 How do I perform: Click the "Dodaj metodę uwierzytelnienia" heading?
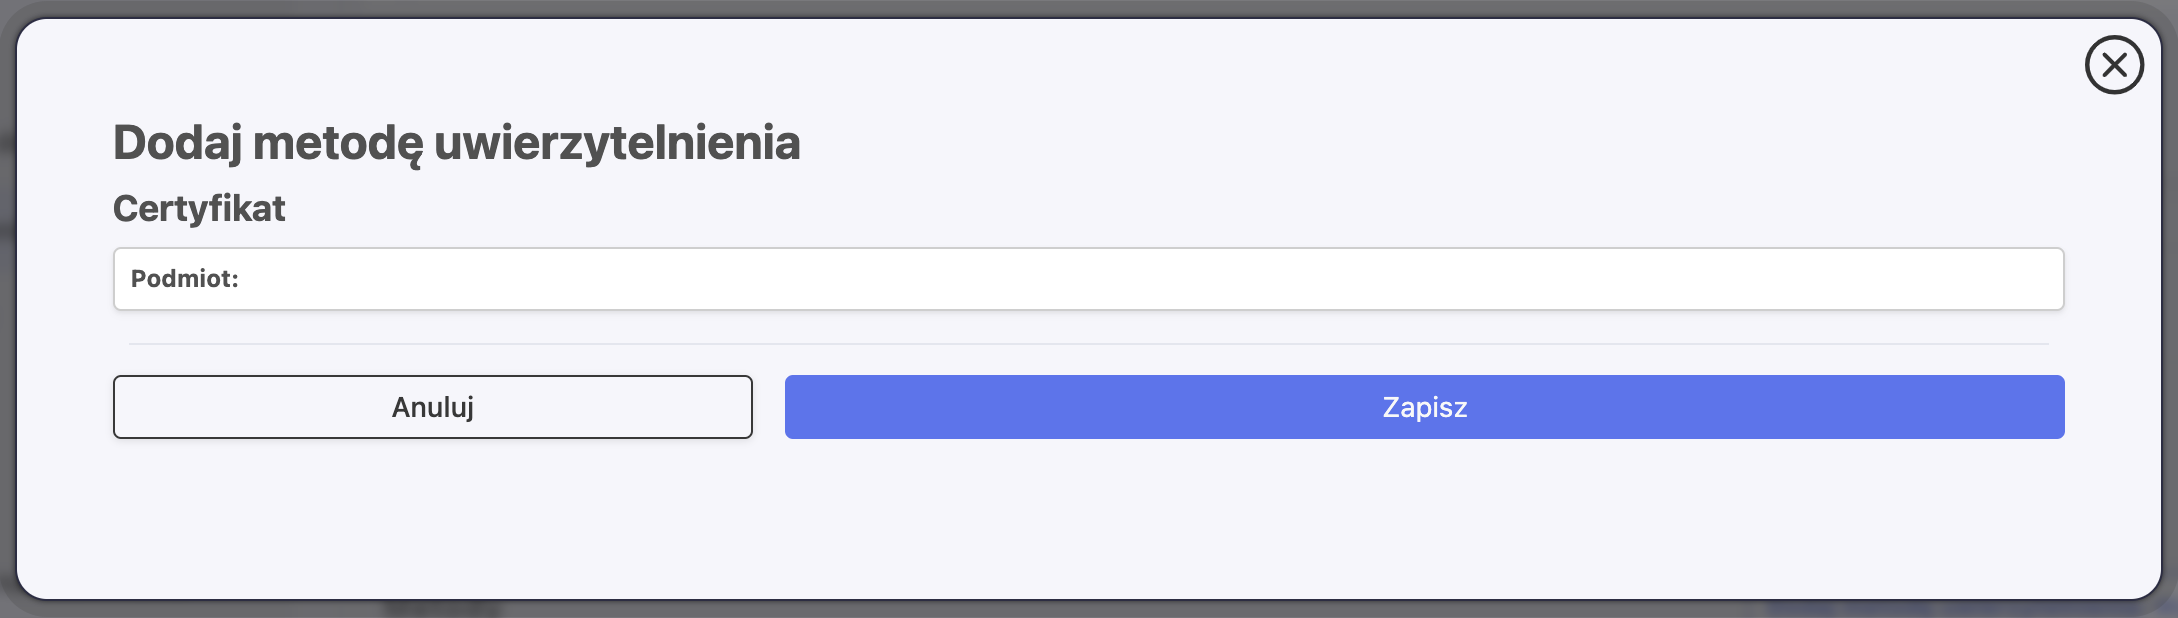click(456, 142)
